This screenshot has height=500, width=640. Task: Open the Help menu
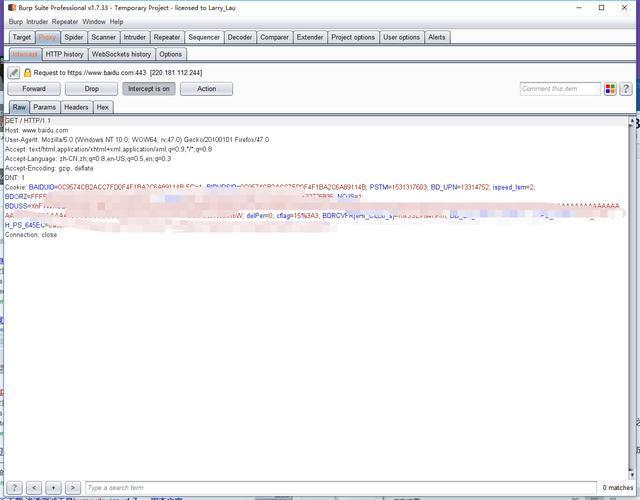click(x=116, y=22)
